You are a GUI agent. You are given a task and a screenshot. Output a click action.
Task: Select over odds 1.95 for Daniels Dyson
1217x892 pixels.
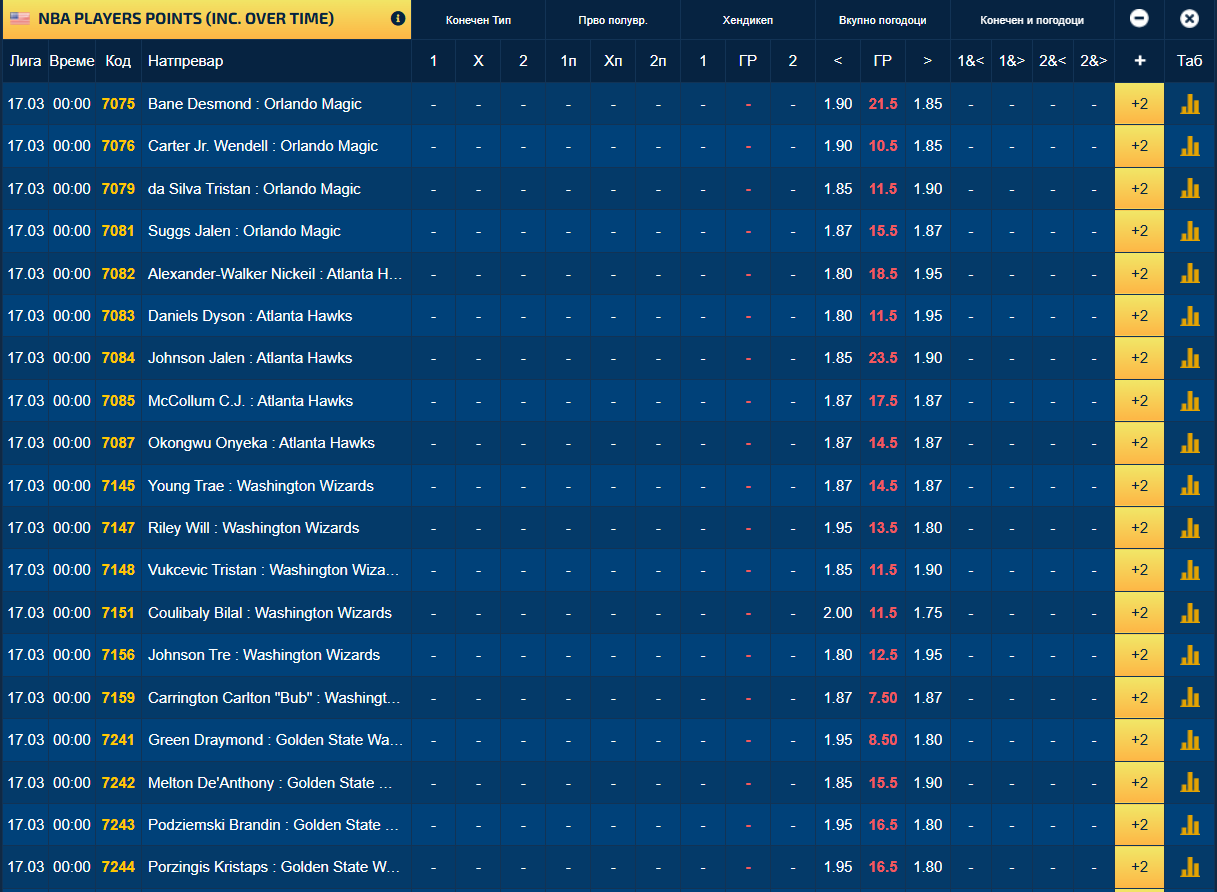pyautogui.click(x=928, y=316)
